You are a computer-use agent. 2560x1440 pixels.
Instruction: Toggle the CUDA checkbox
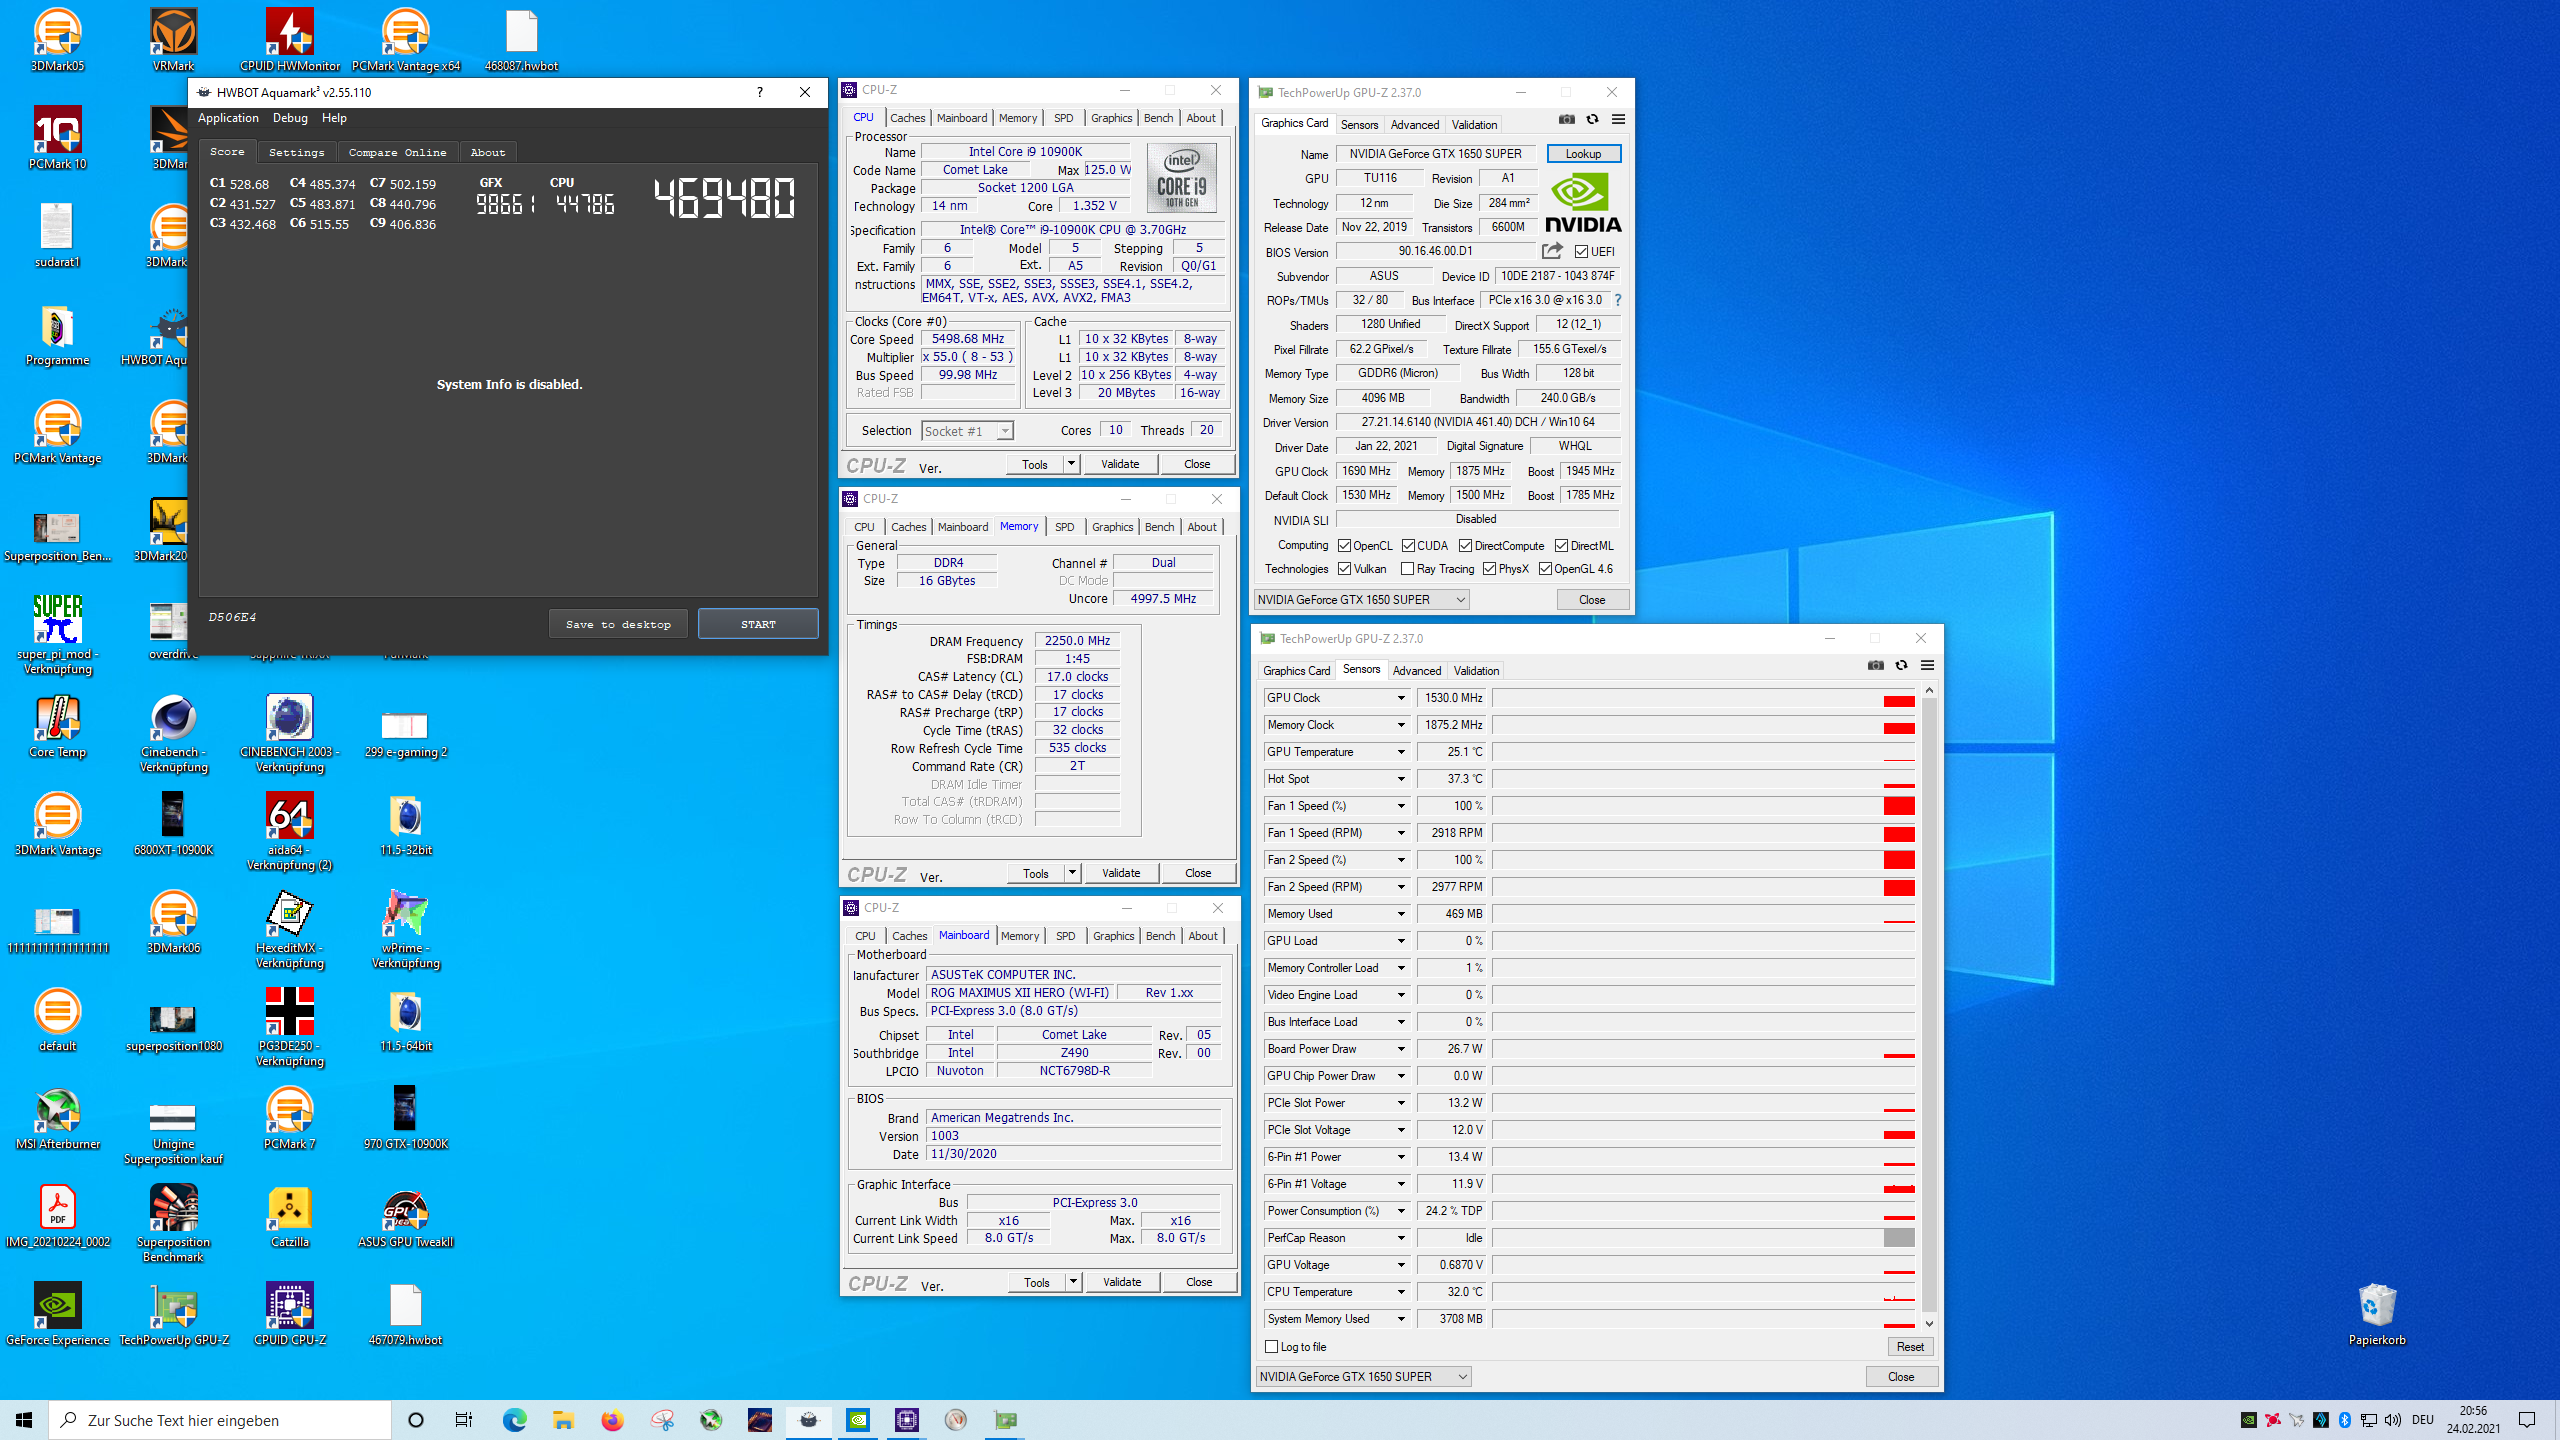1408,546
